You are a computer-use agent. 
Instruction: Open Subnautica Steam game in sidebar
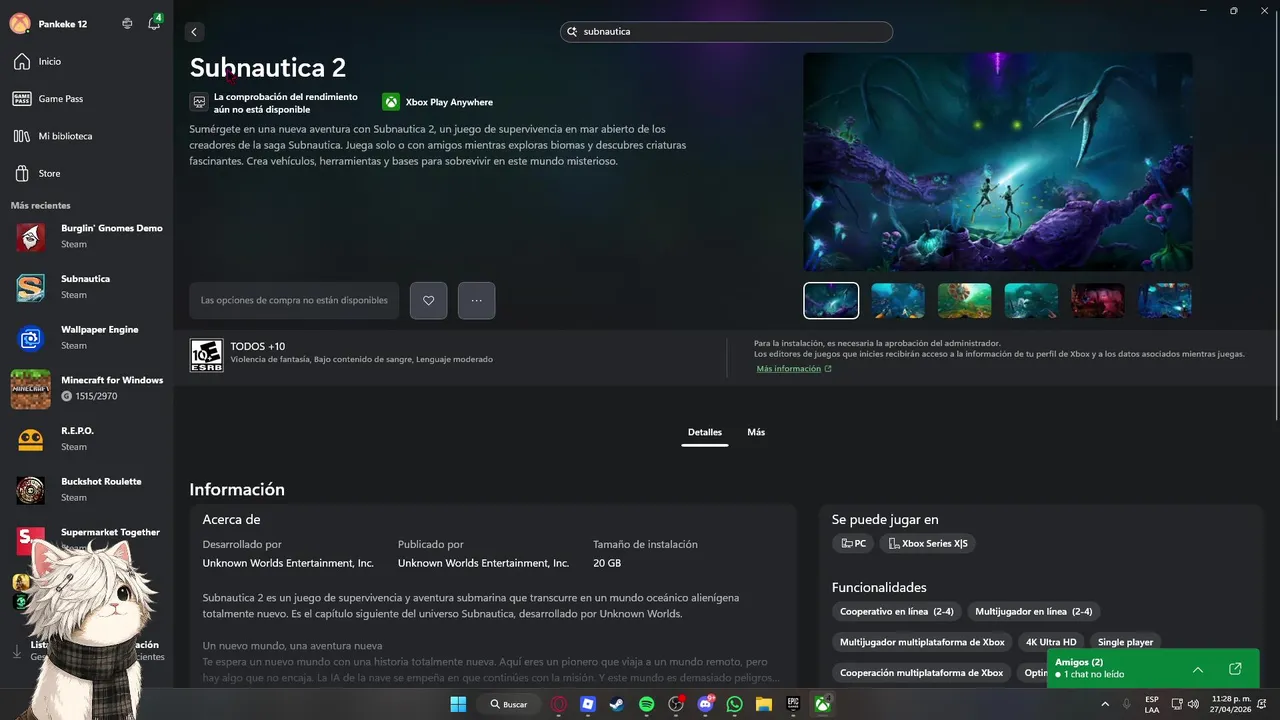tap(87, 287)
